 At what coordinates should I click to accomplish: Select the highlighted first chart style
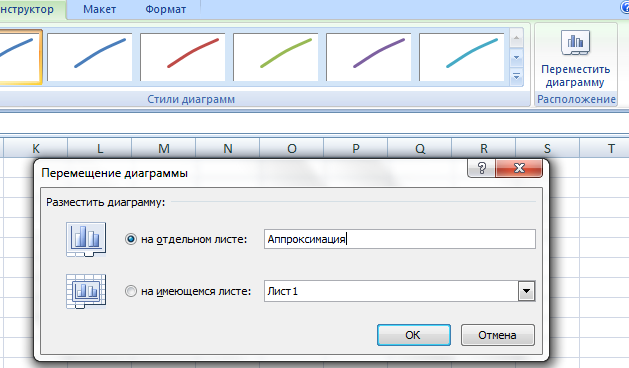pos(20,57)
